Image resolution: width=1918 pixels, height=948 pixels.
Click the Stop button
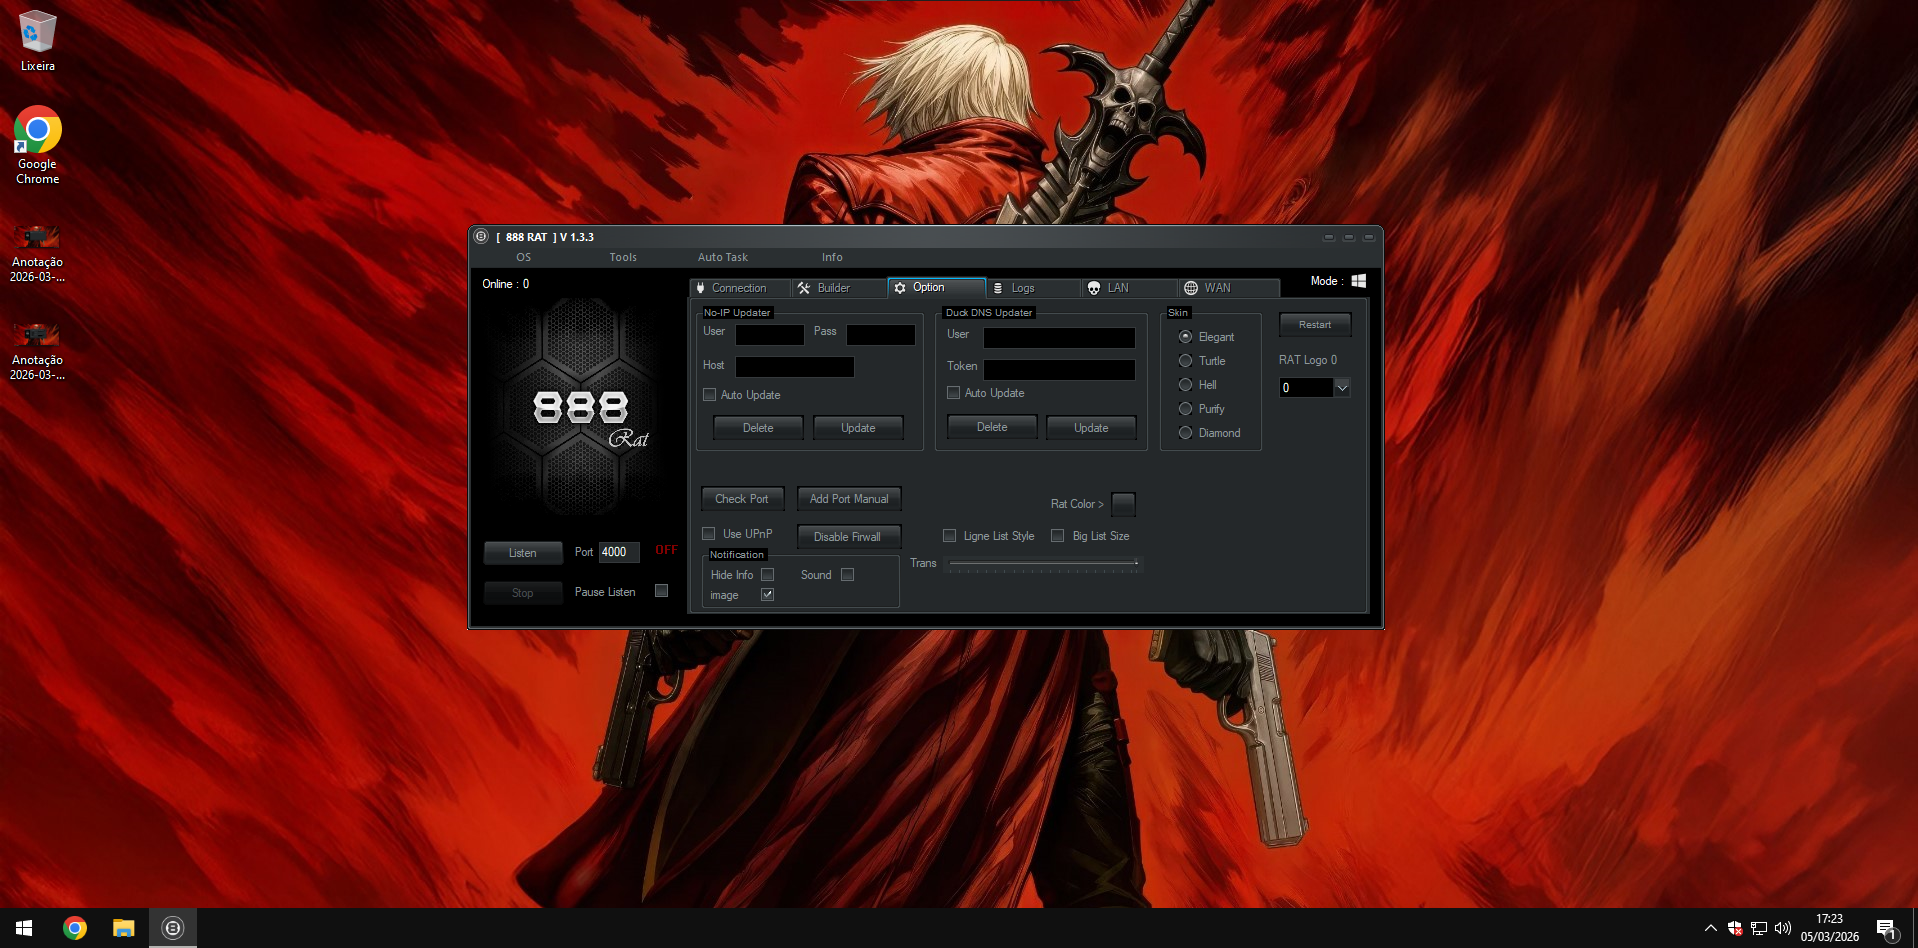pos(523,593)
